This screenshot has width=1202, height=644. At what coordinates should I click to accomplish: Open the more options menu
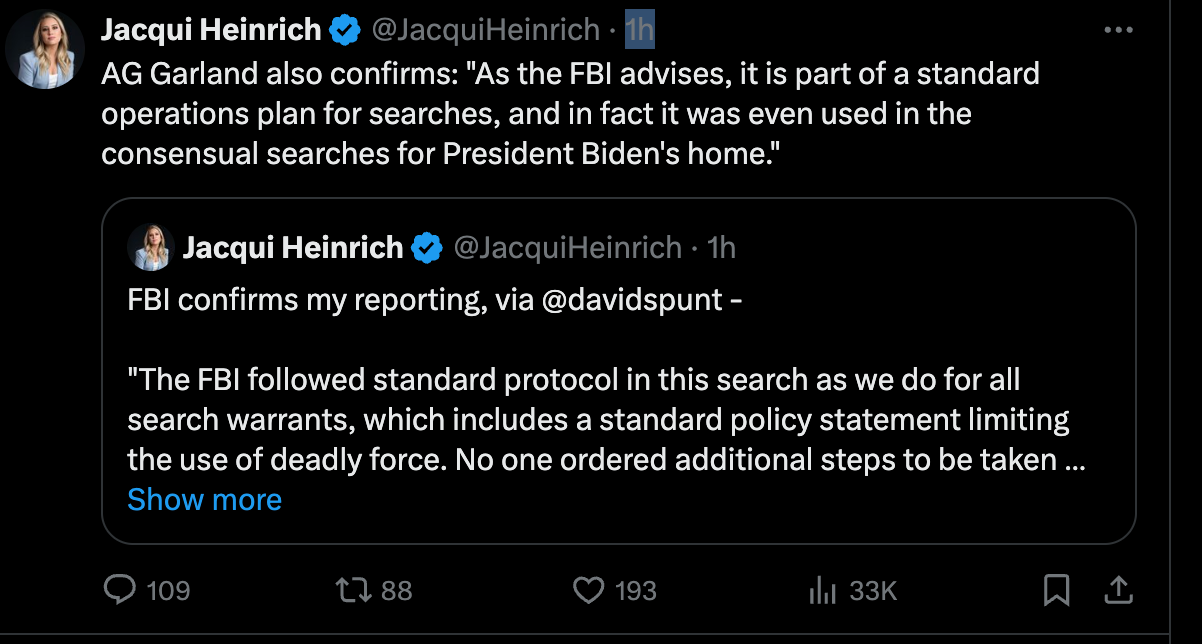tap(1119, 29)
